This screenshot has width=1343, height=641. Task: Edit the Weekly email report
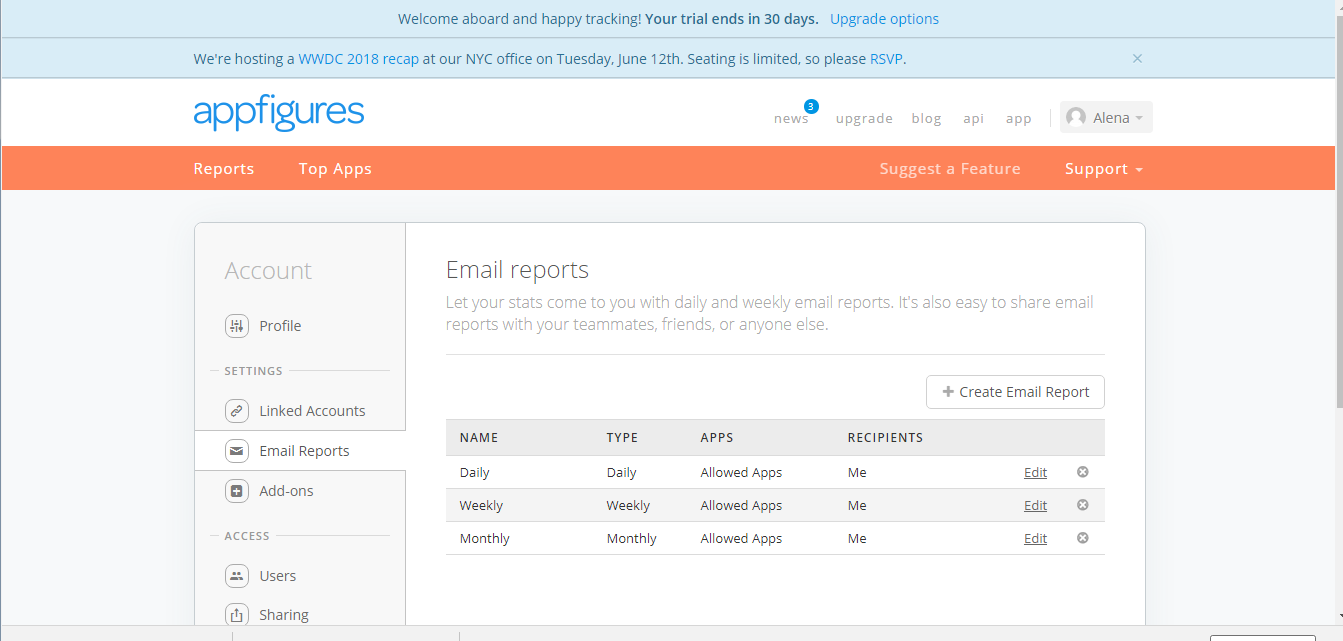[x=1035, y=506]
